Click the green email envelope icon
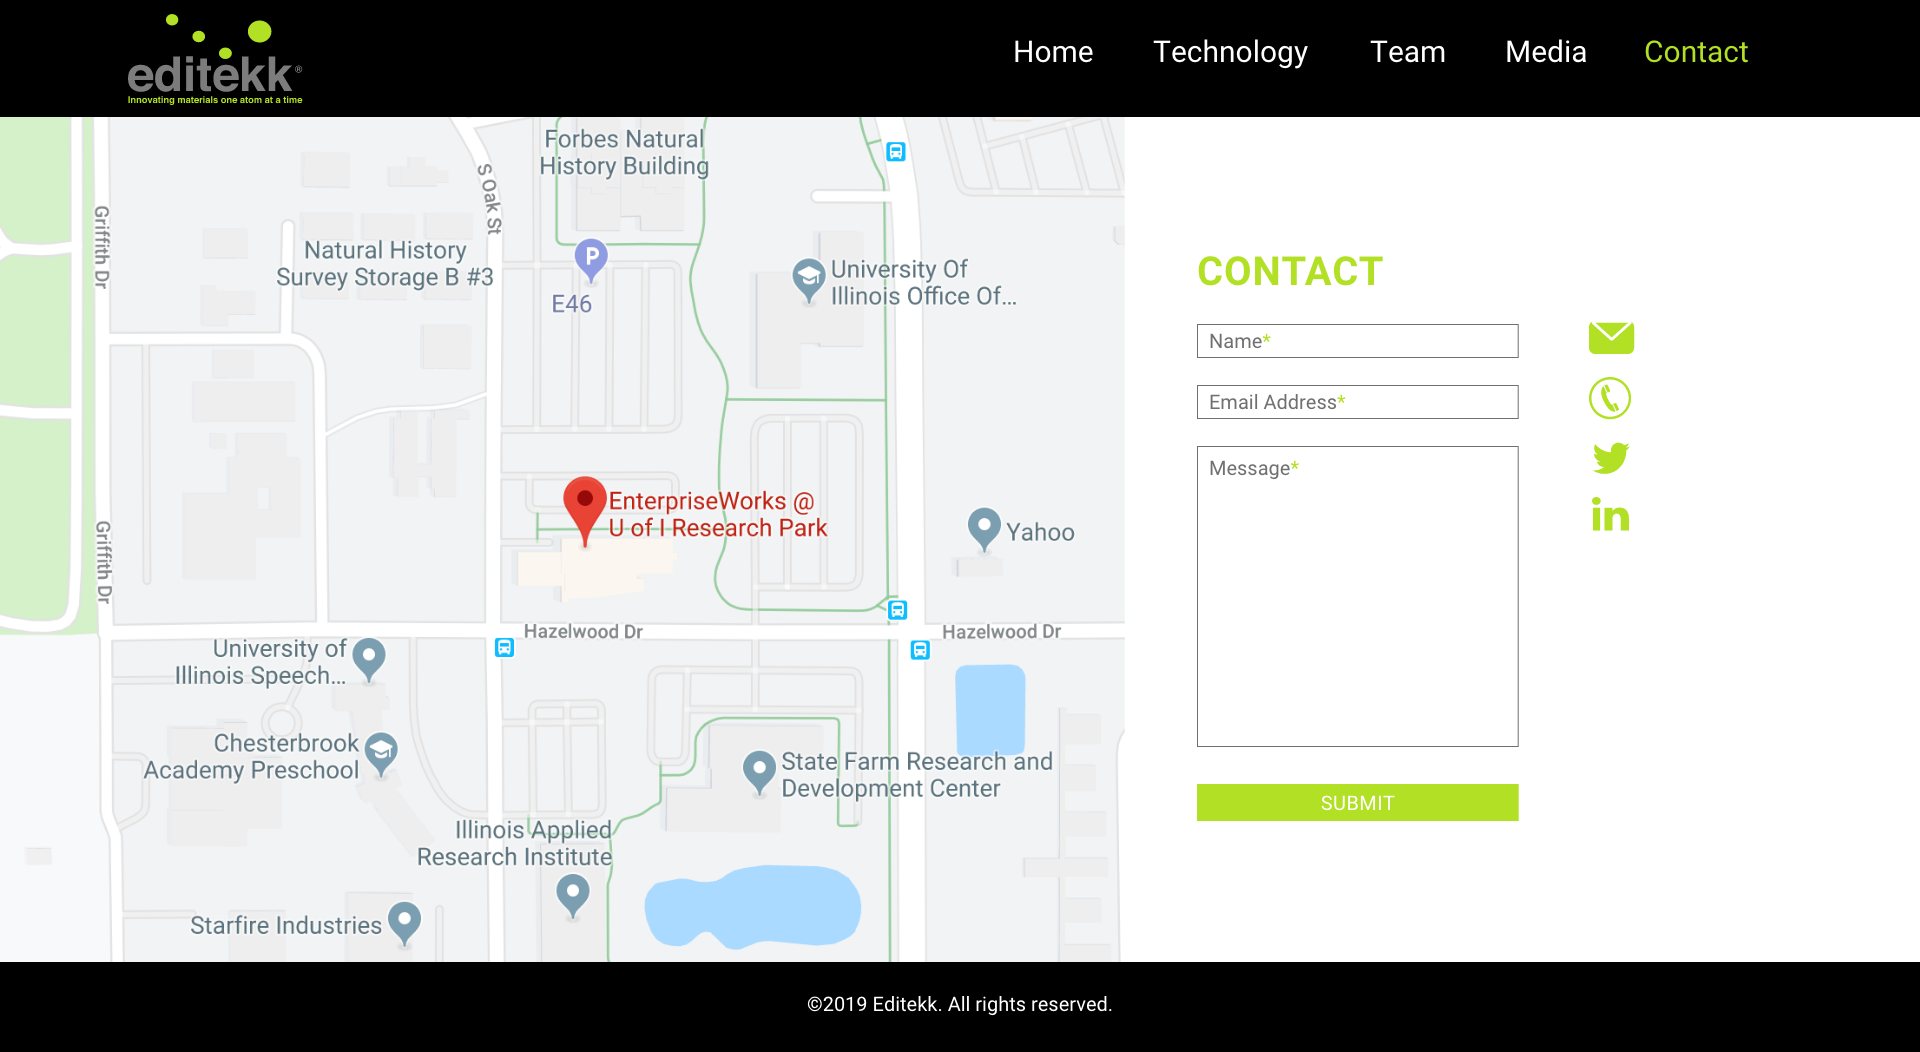 tap(1611, 338)
